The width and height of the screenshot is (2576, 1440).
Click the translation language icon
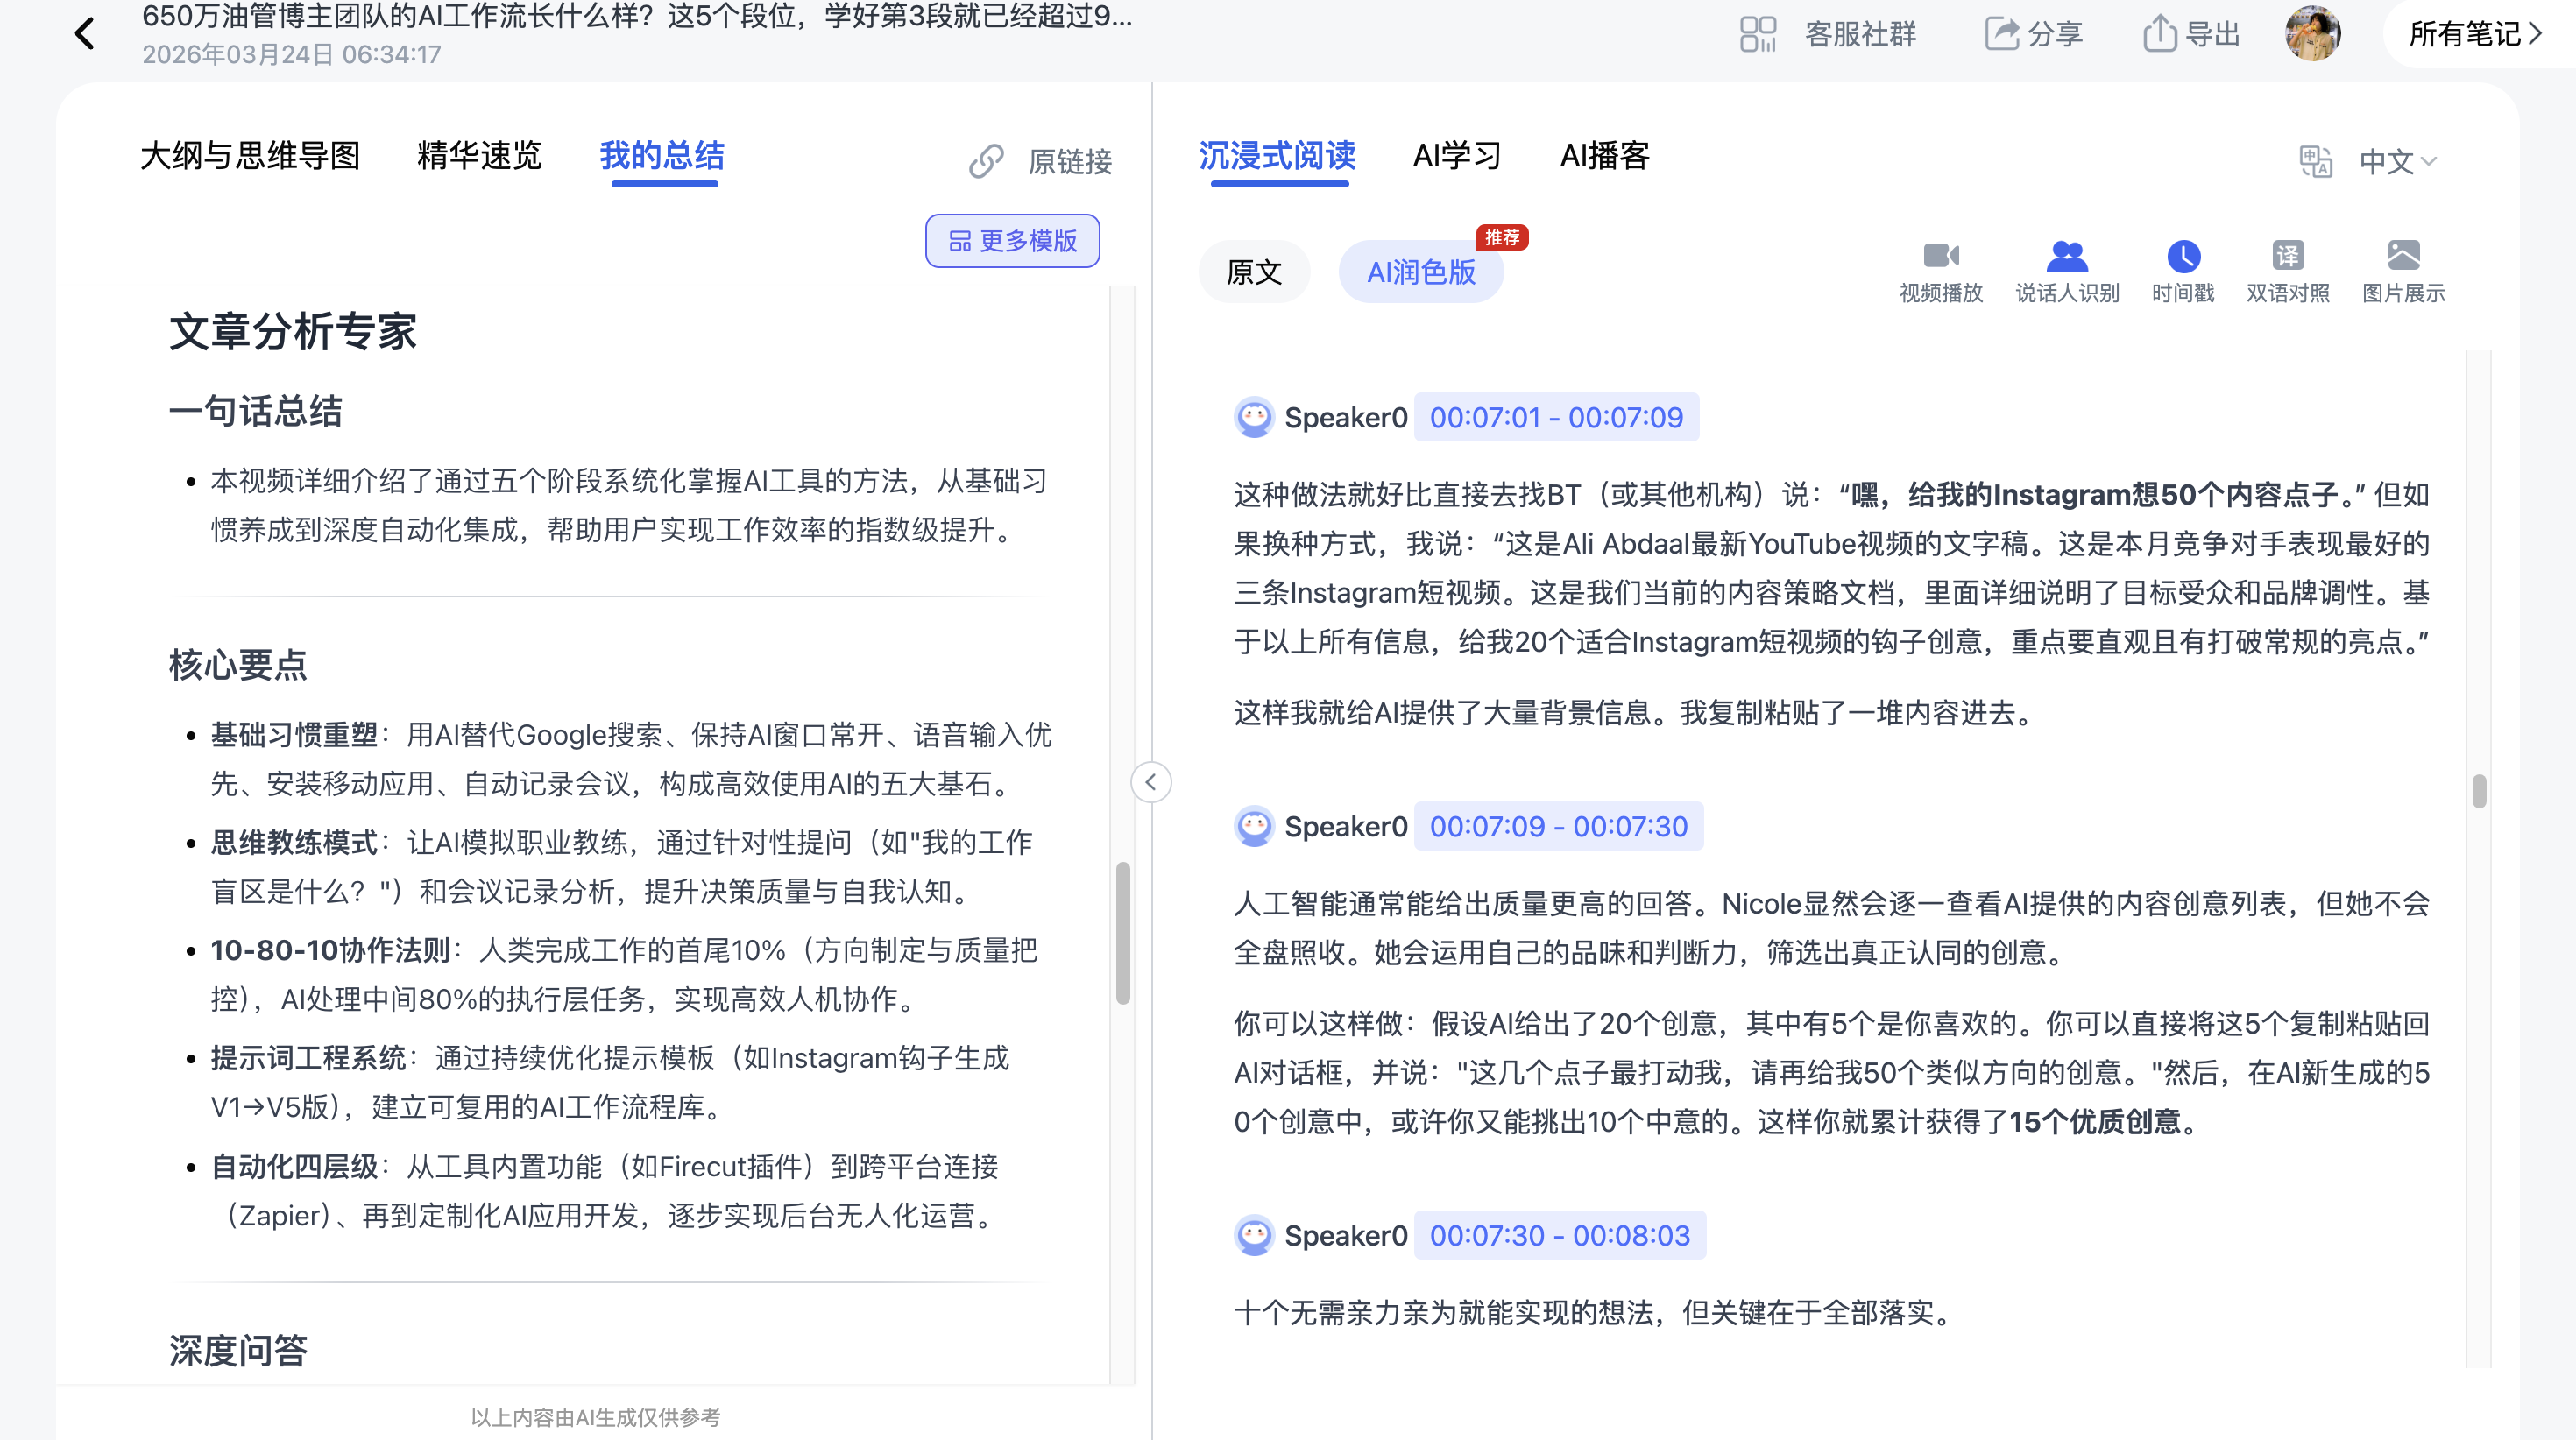(2315, 161)
